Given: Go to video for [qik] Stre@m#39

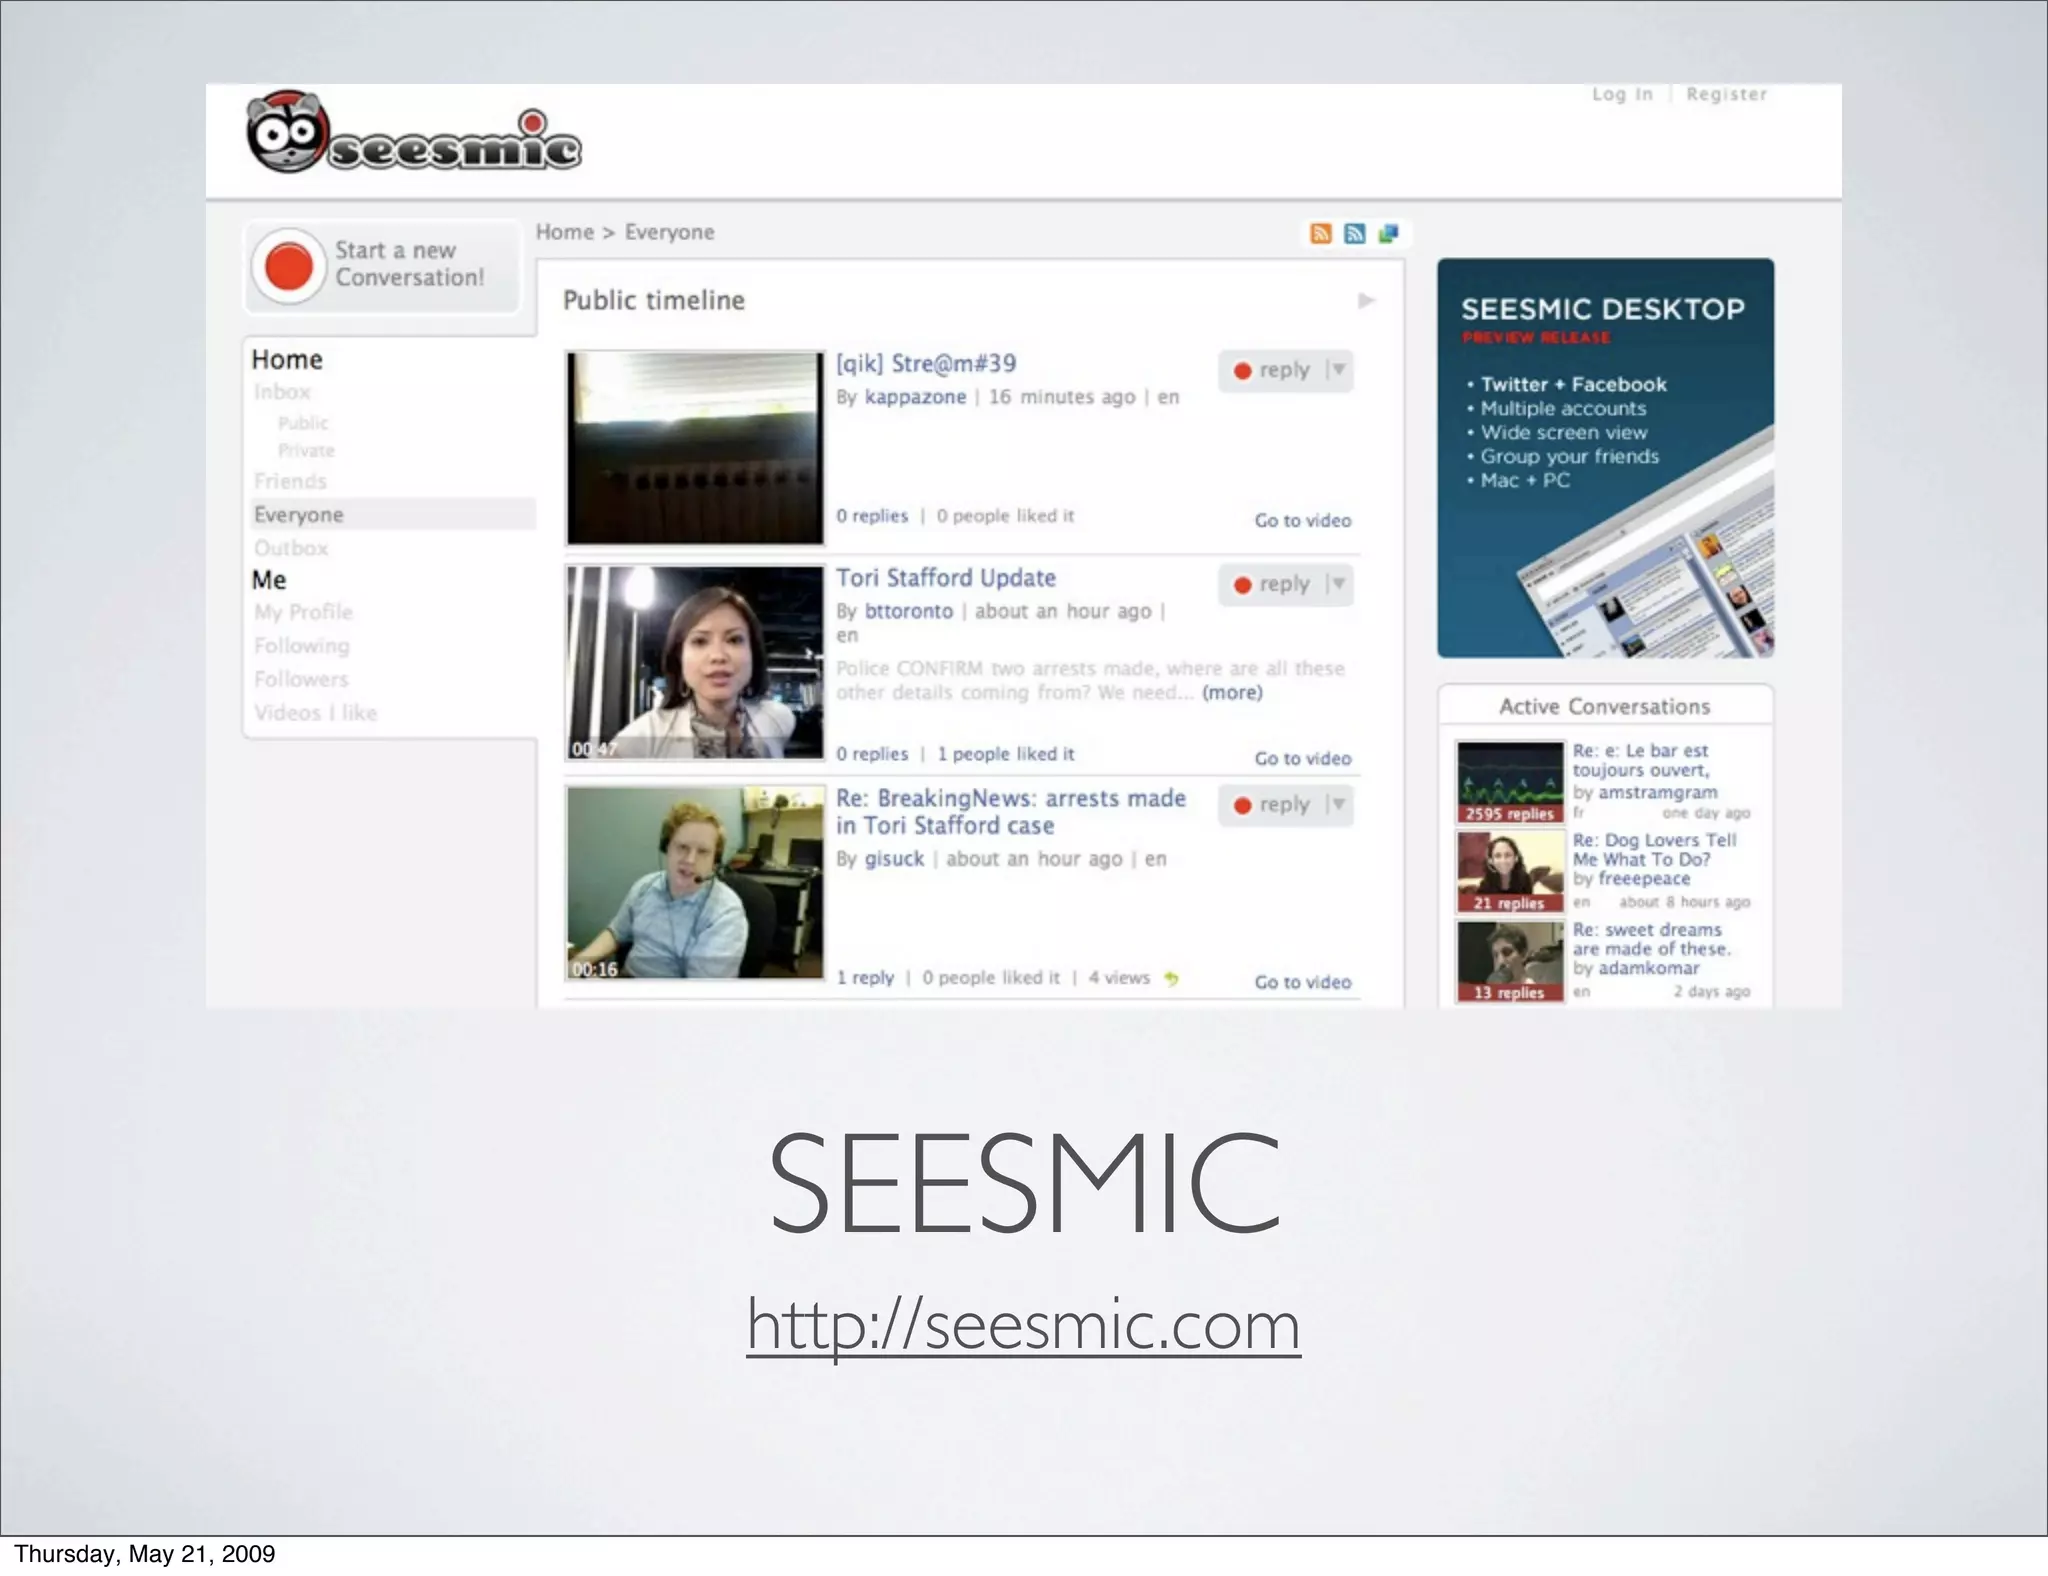Looking at the screenshot, I should click(x=1303, y=521).
